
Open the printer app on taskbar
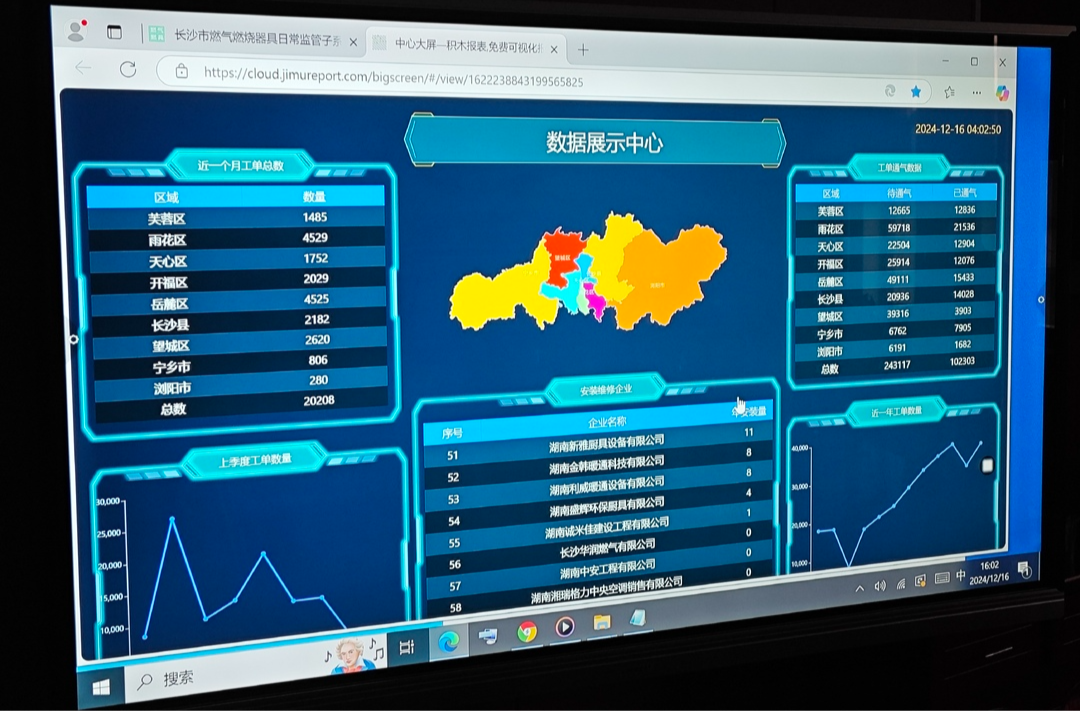point(488,636)
